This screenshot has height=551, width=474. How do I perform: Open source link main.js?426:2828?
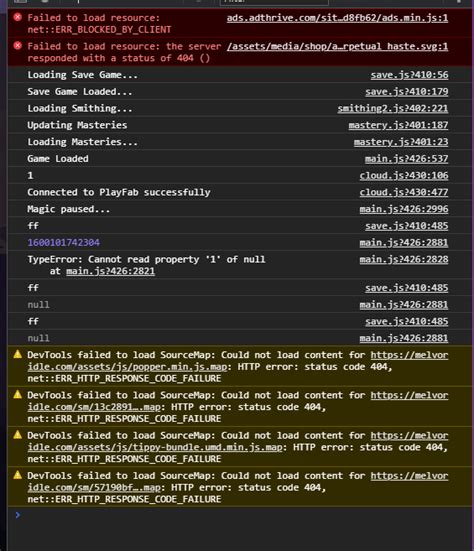point(404,259)
